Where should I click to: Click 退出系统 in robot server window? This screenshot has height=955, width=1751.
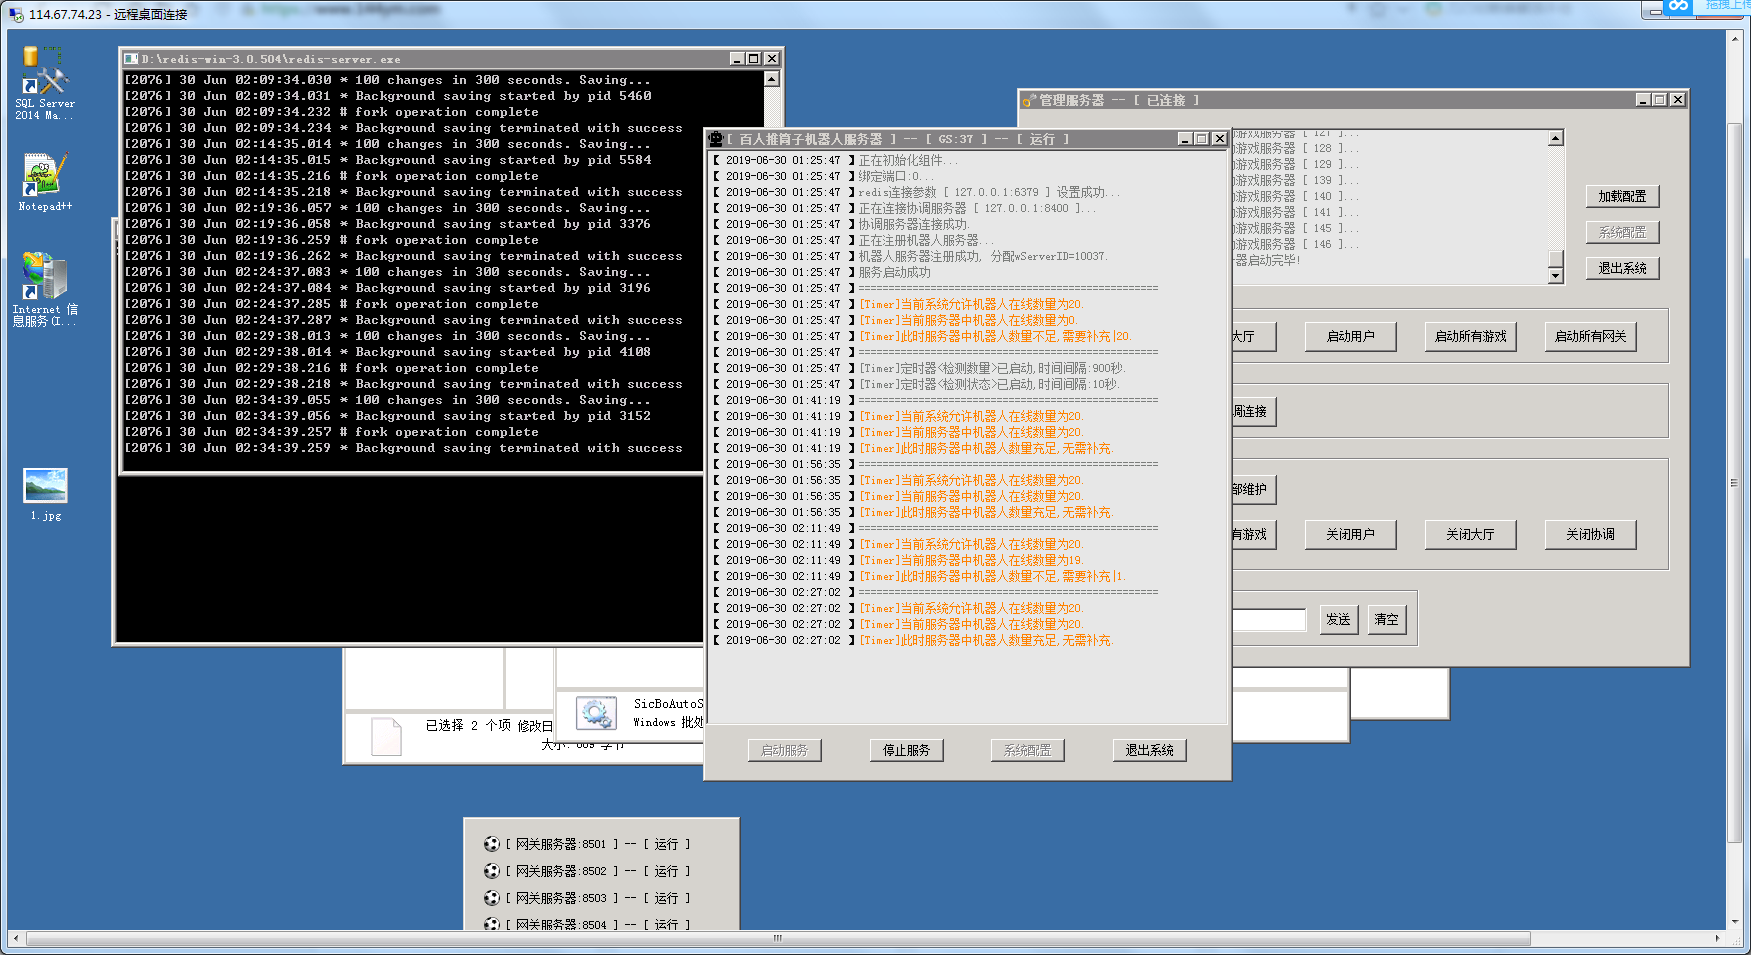click(1149, 750)
